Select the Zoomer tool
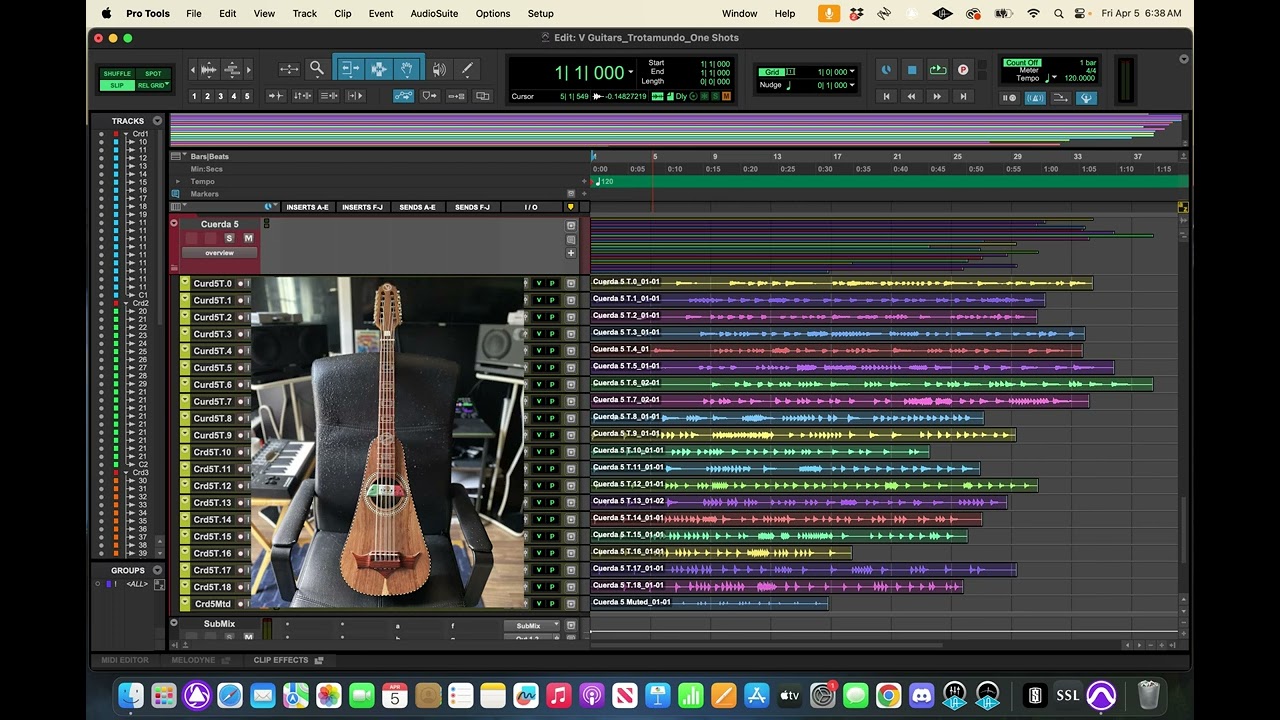The image size is (1280, 720). 317,69
